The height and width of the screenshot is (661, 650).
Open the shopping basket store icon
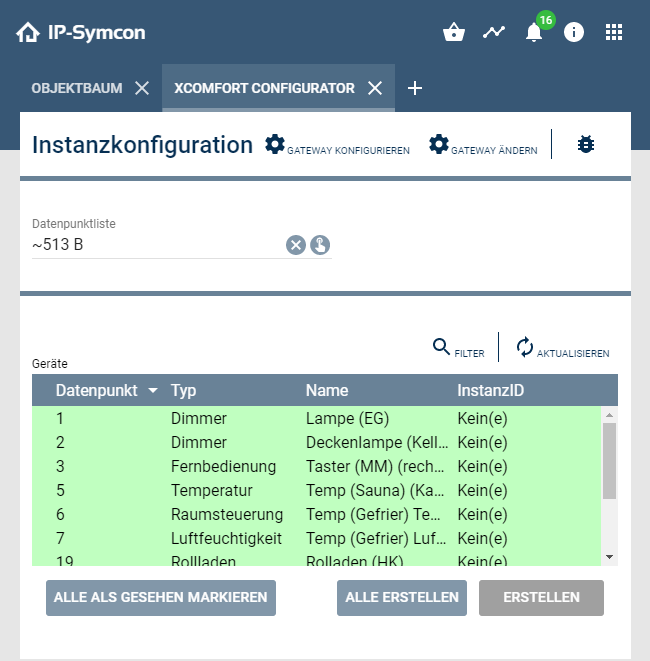pyautogui.click(x=454, y=32)
